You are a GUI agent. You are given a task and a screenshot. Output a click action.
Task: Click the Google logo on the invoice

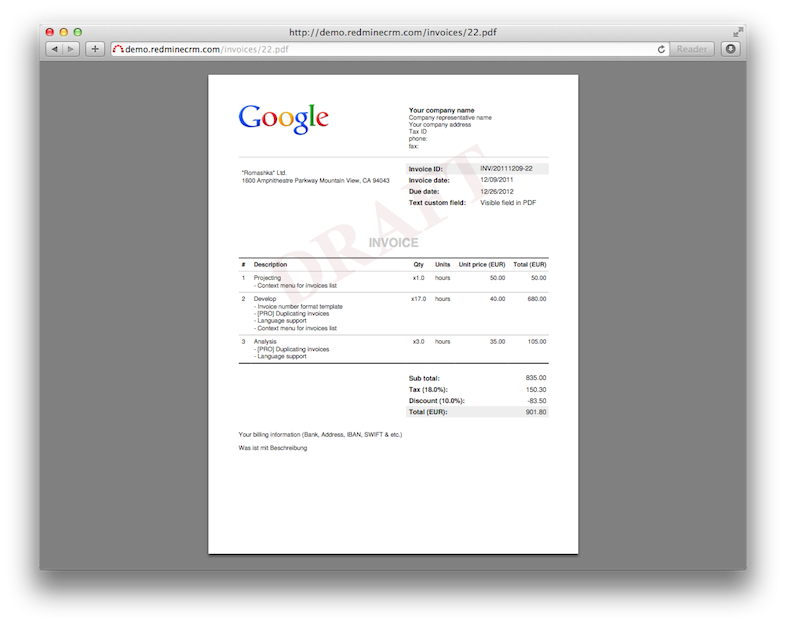[283, 118]
